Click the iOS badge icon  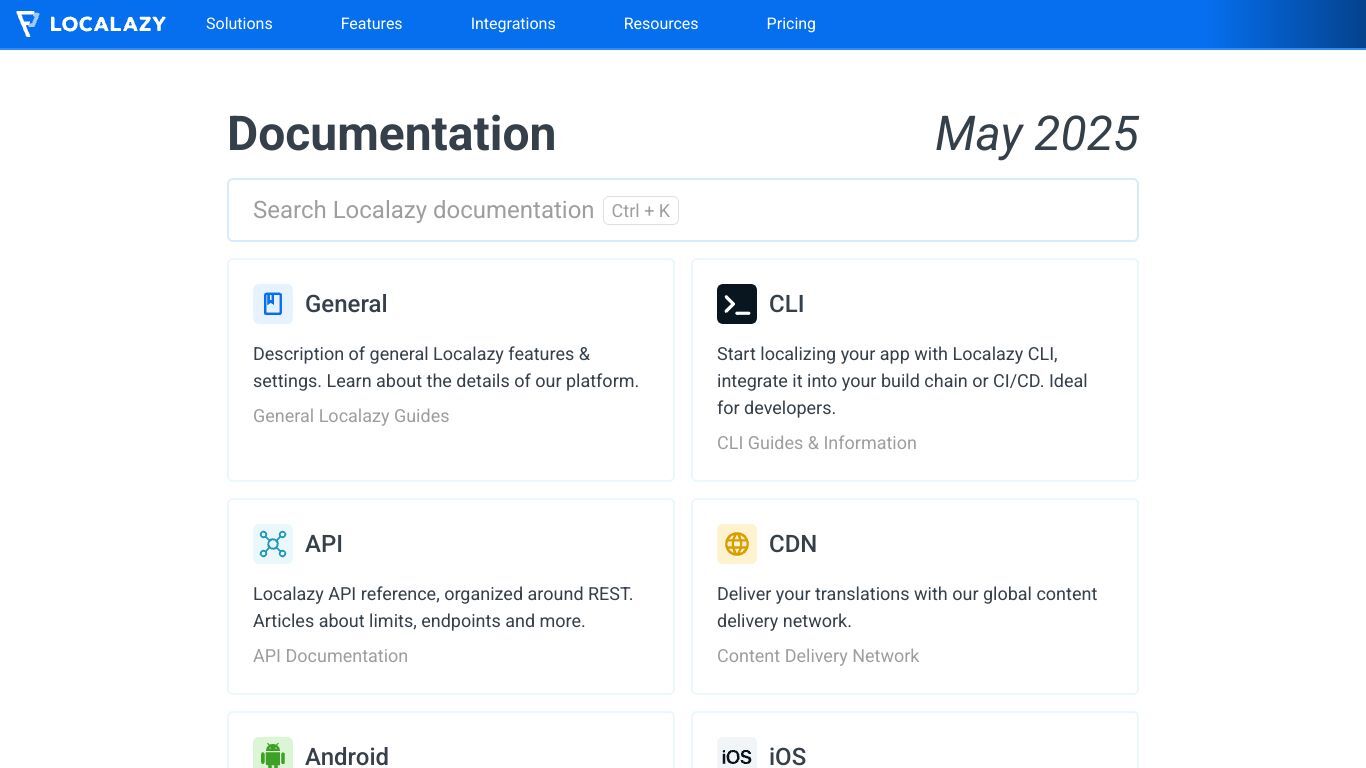pos(737,753)
